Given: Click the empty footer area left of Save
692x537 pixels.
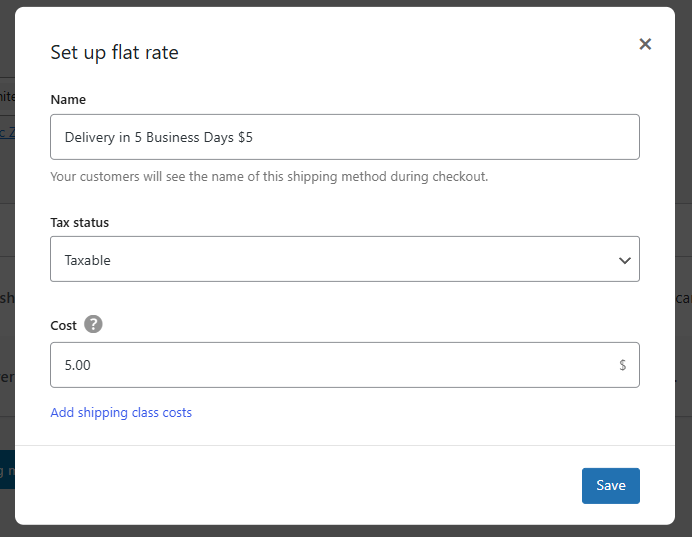Looking at the screenshot, I should point(300,485).
